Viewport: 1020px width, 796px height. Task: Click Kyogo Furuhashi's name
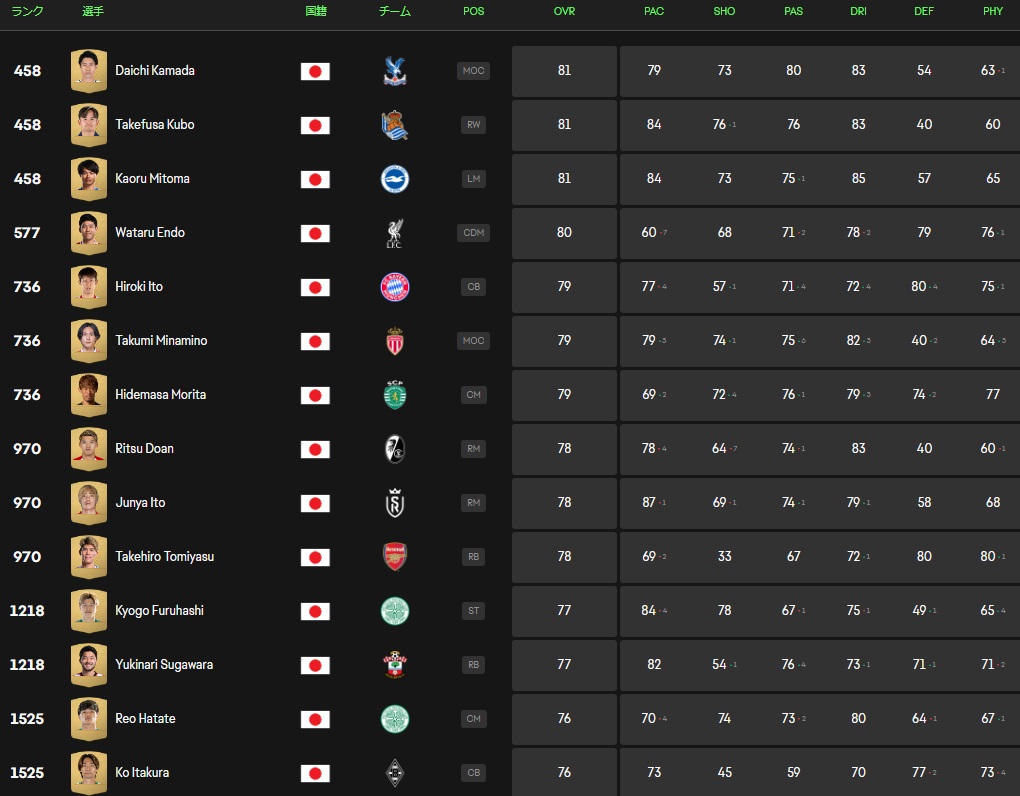point(159,611)
